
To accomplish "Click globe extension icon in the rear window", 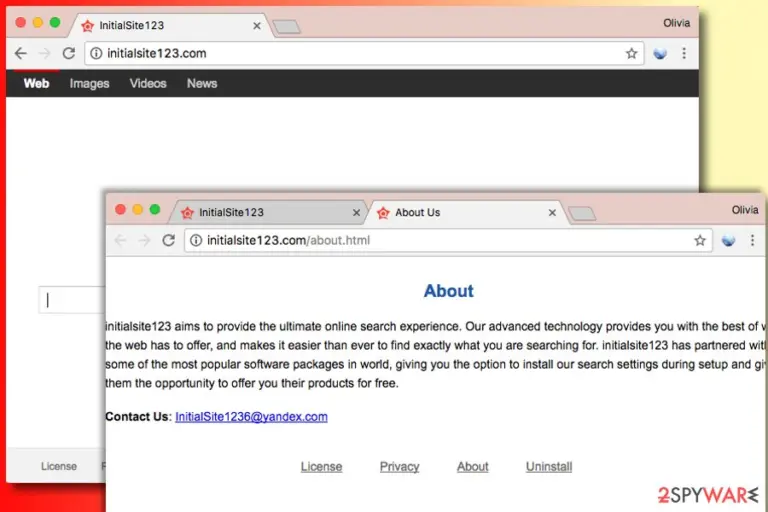I will 660,53.
